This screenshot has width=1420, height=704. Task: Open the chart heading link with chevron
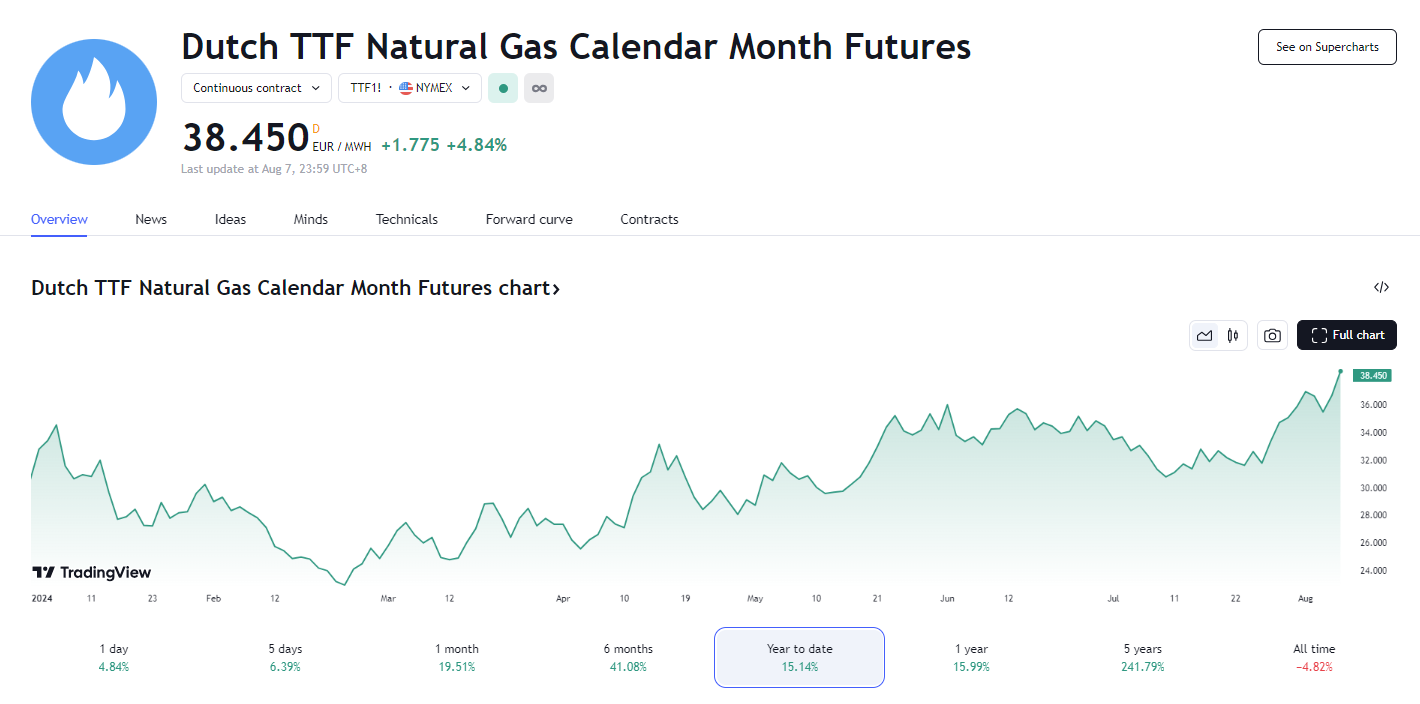pos(295,289)
